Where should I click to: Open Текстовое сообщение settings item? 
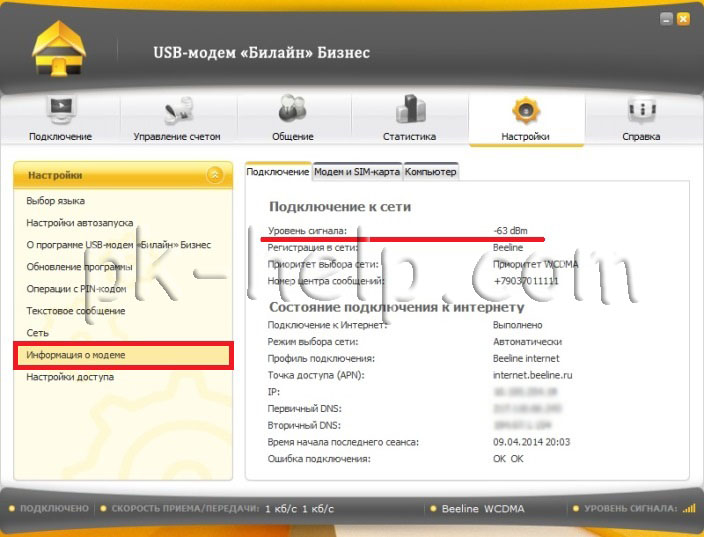pos(76,311)
